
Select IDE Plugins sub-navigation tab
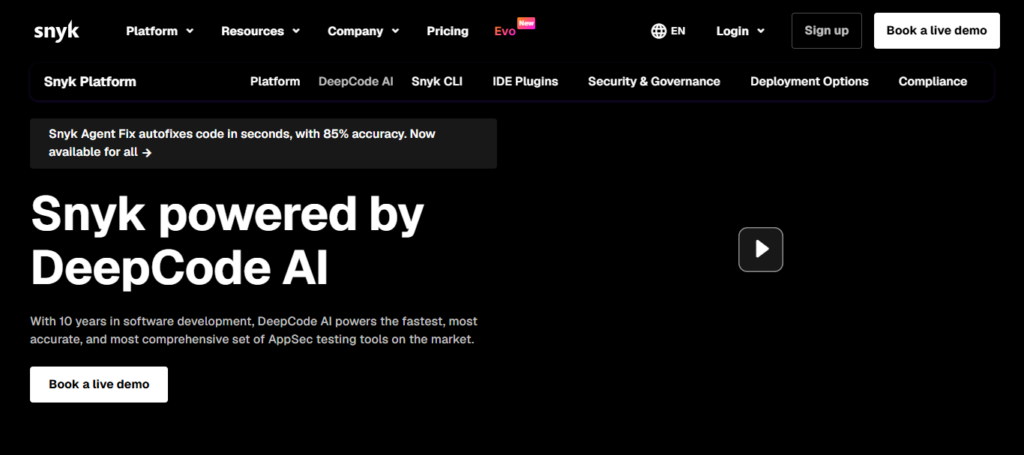pos(525,82)
